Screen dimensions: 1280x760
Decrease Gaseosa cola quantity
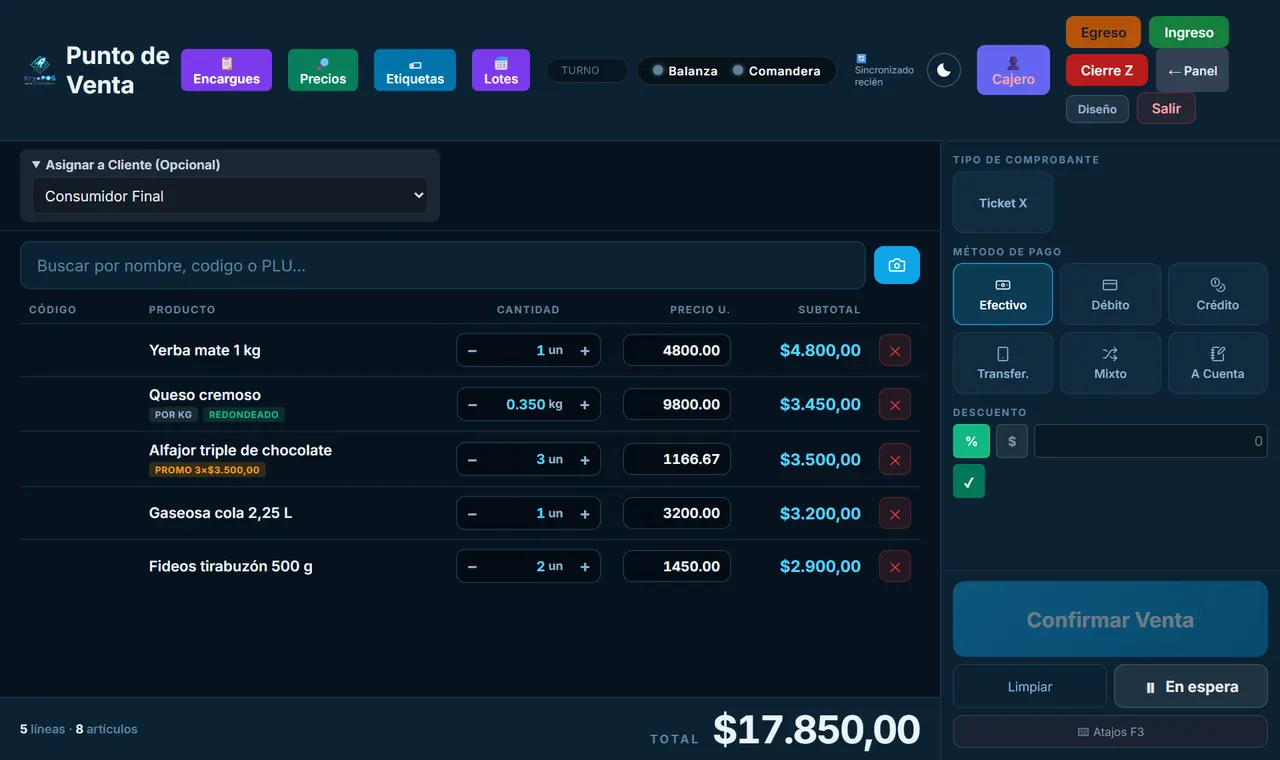(472, 514)
